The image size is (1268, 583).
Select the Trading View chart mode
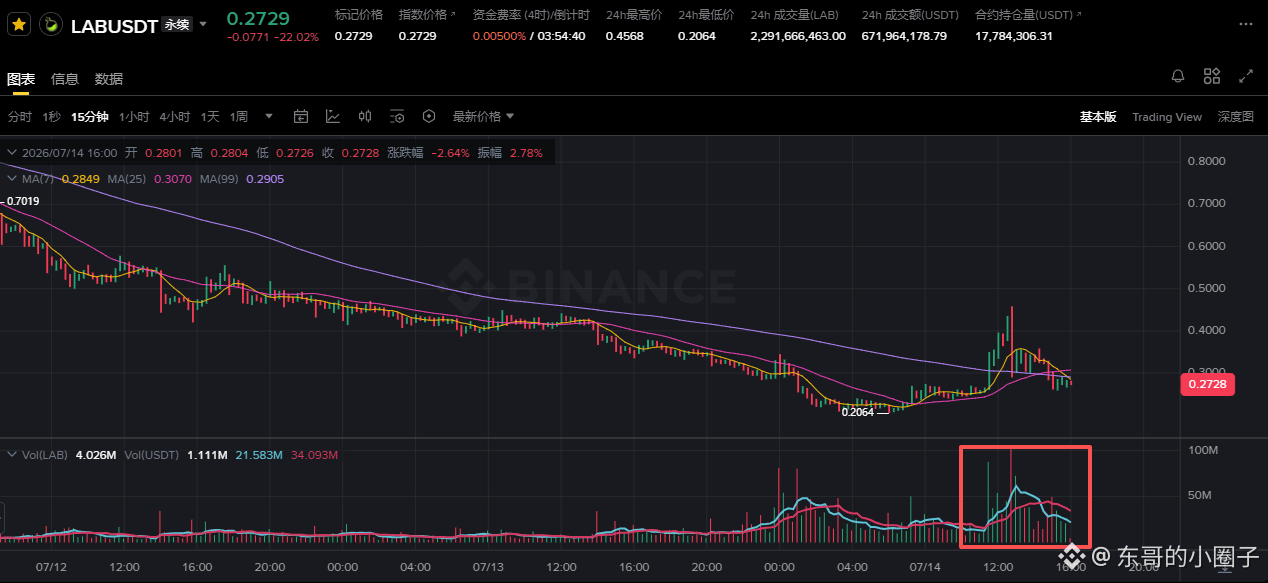click(1167, 117)
